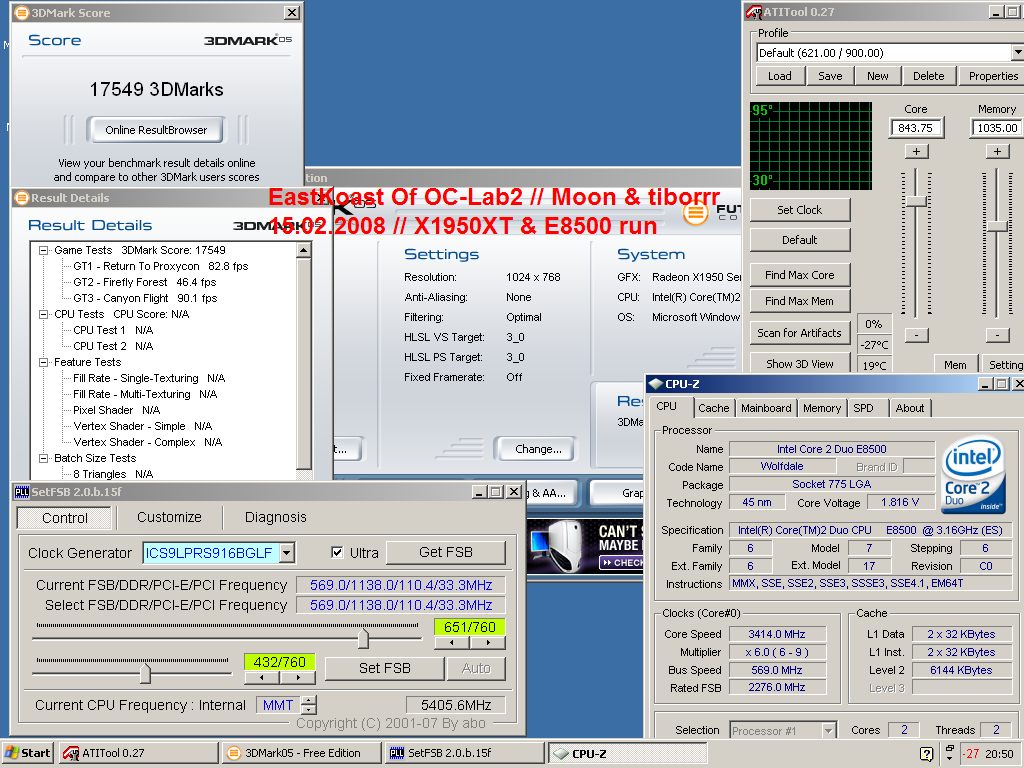This screenshot has width=1024, height=768.
Task: Click the Memory clock slider handle in ATITool
Action: (x=997, y=226)
